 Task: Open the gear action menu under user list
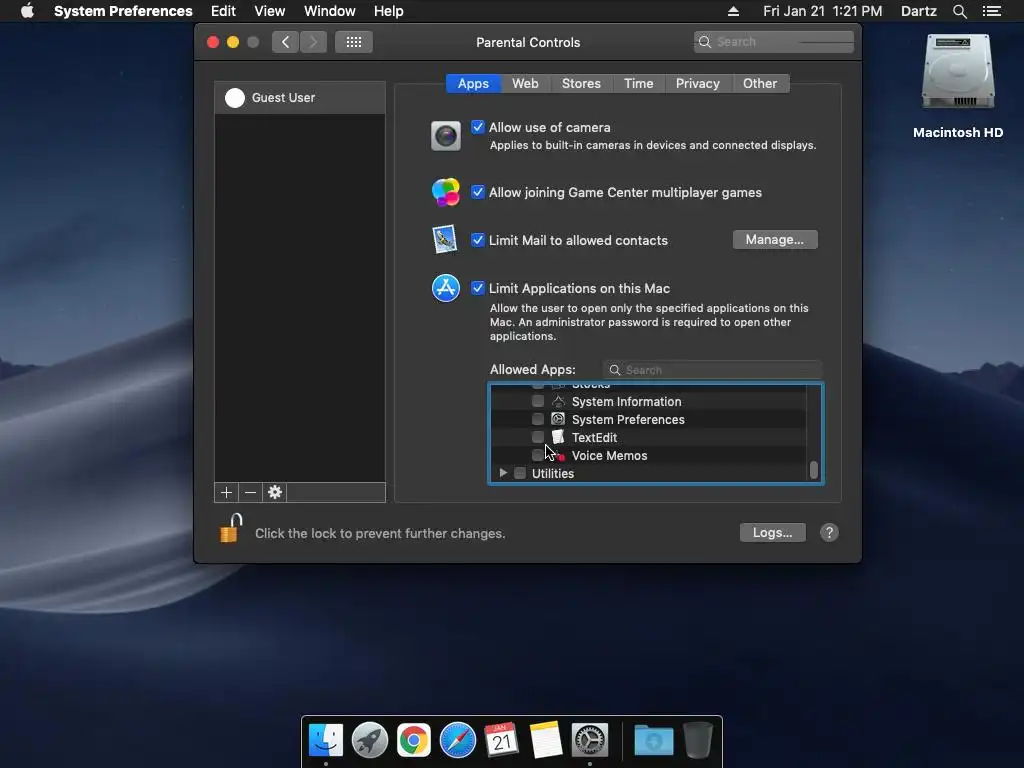click(x=275, y=492)
